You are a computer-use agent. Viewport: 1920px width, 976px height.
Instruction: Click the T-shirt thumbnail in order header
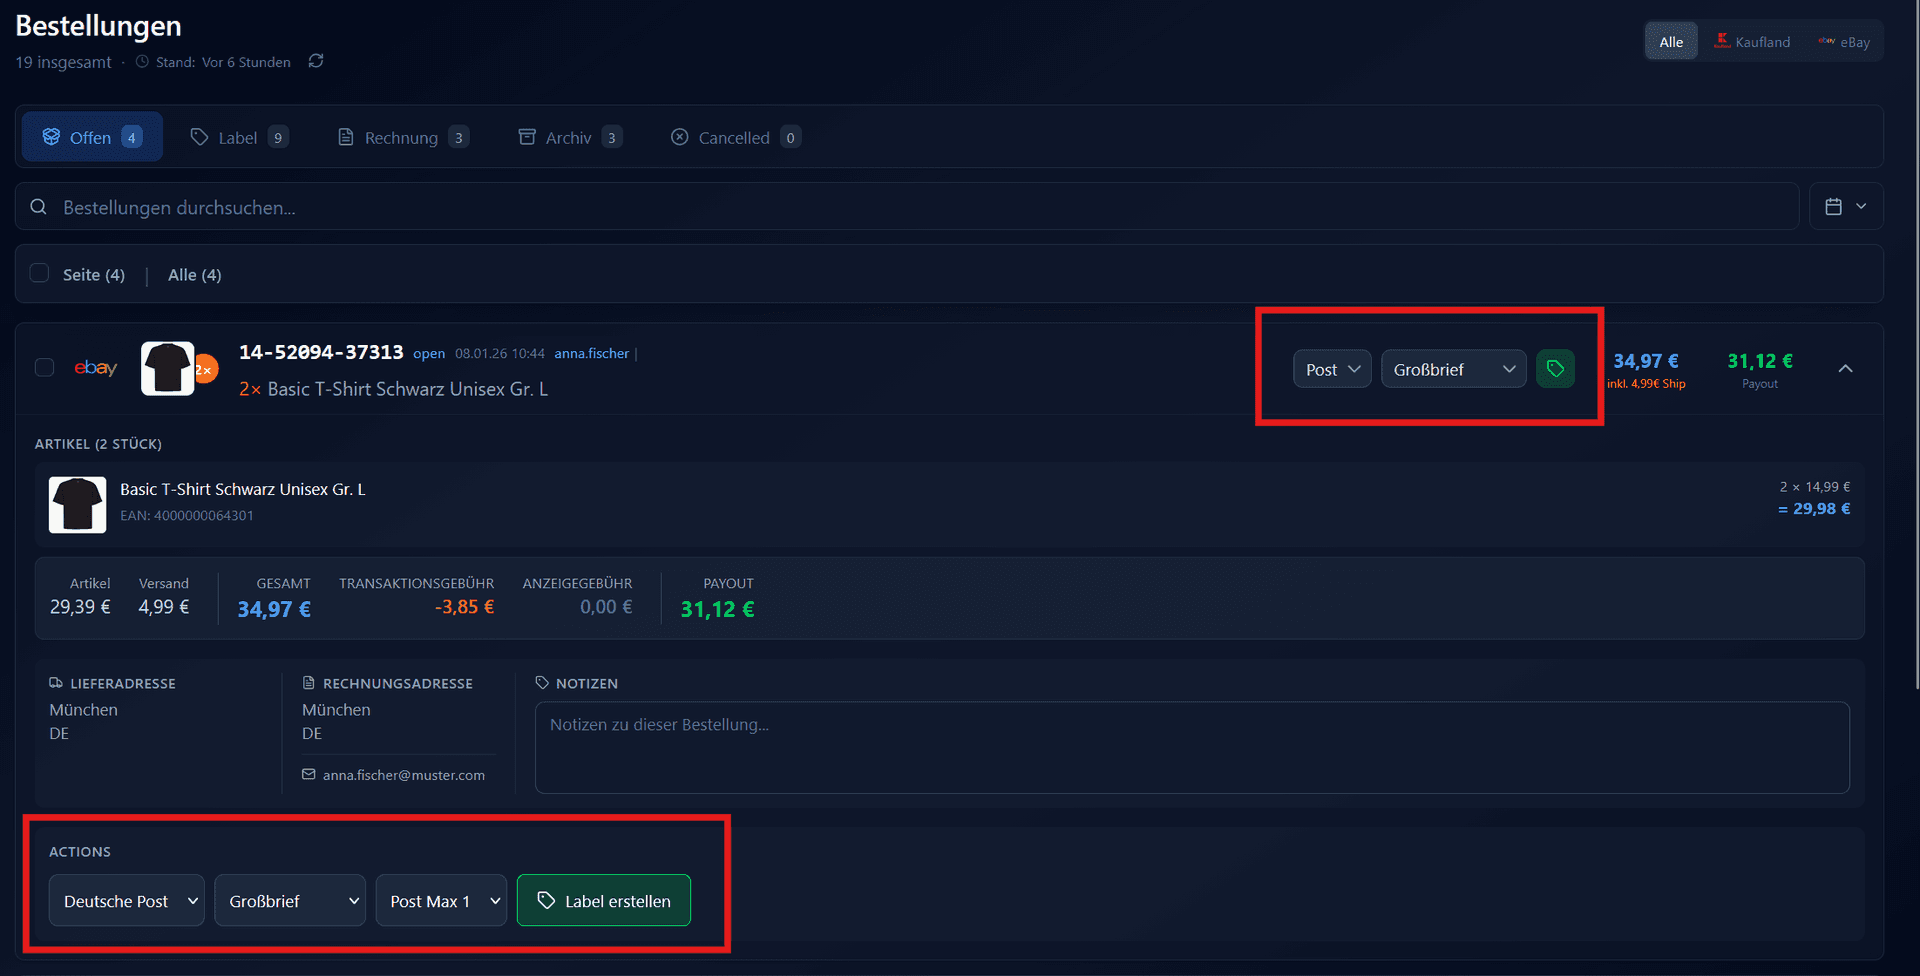point(167,368)
